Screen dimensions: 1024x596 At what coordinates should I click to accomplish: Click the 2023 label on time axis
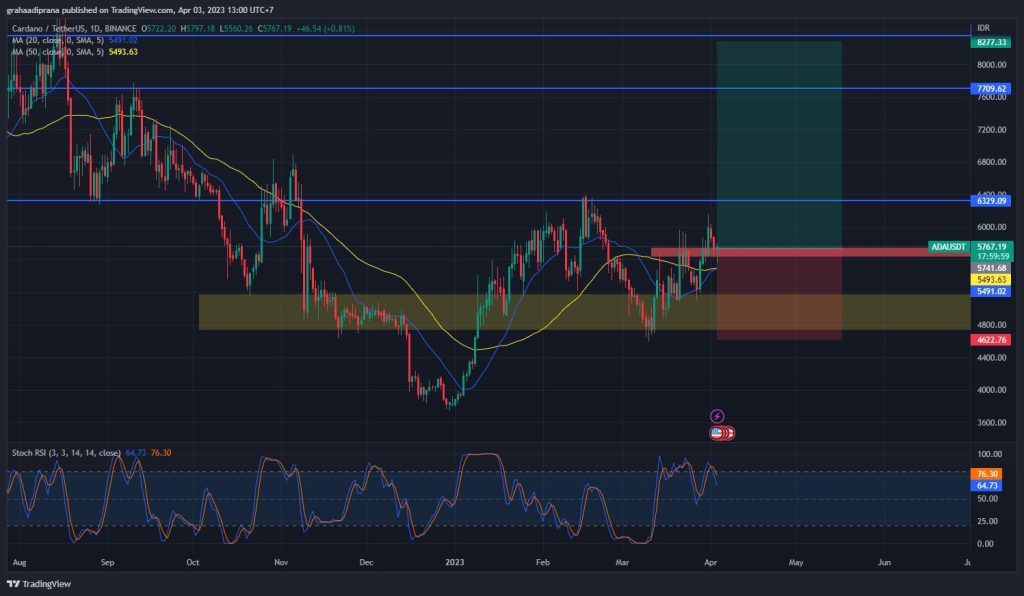pyautogui.click(x=455, y=562)
